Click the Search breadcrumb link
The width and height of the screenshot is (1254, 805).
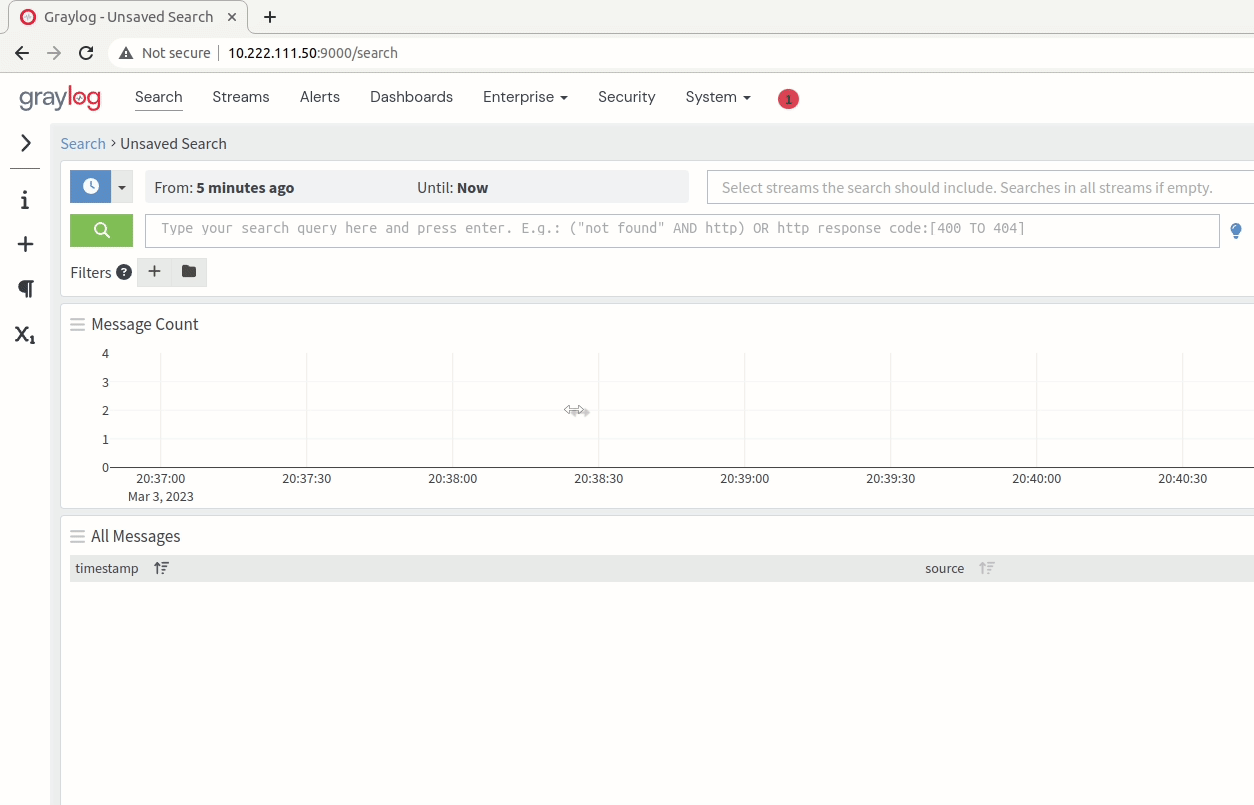pyautogui.click(x=83, y=143)
